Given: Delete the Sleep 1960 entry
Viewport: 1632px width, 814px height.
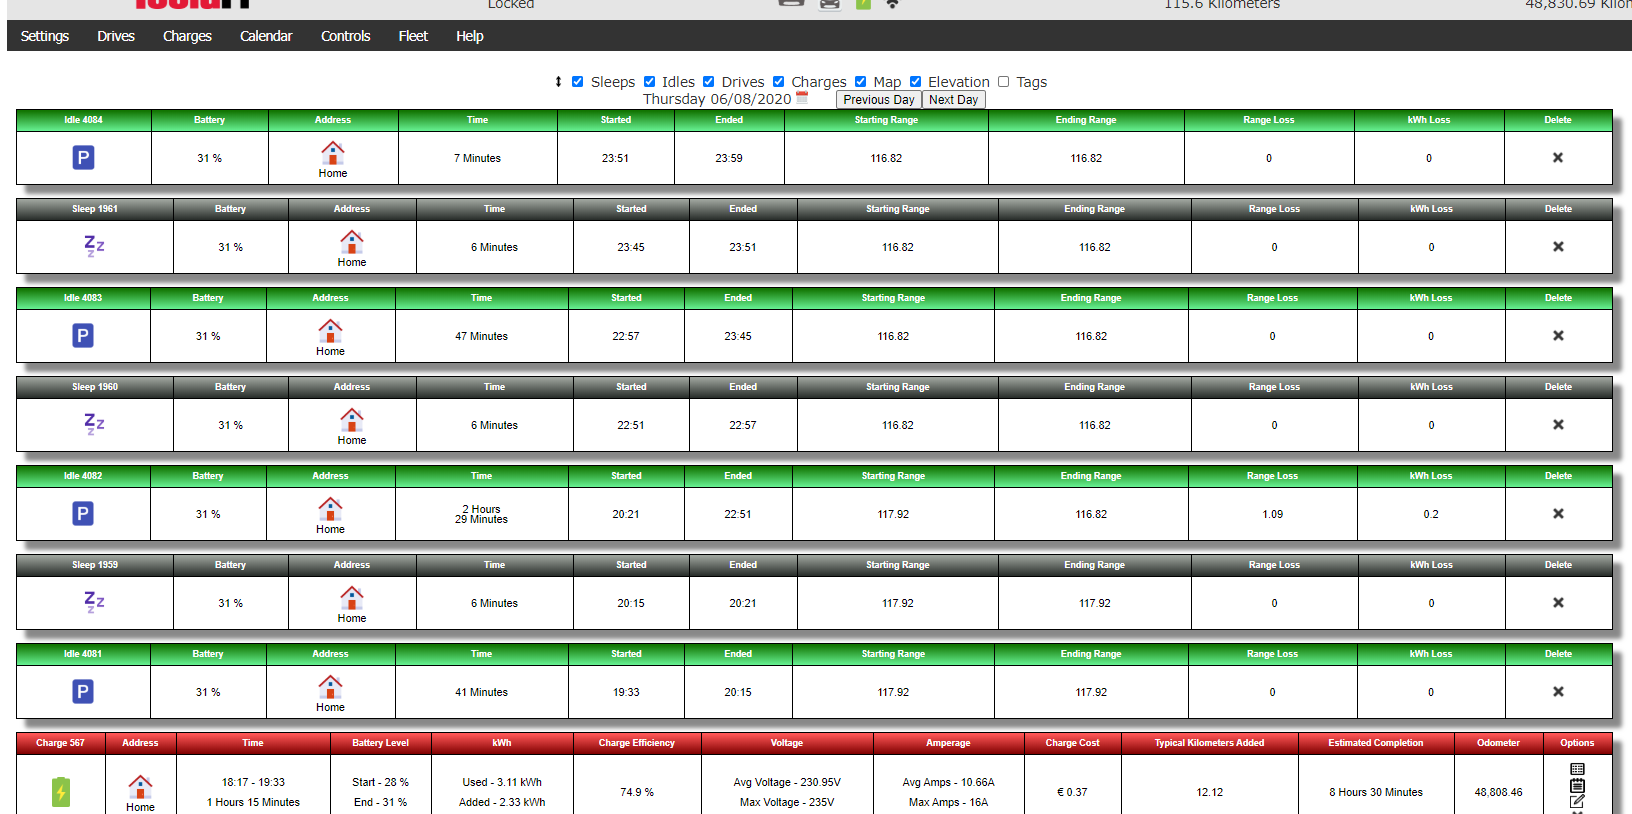Looking at the screenshot, I should [x=1558, y=425].
